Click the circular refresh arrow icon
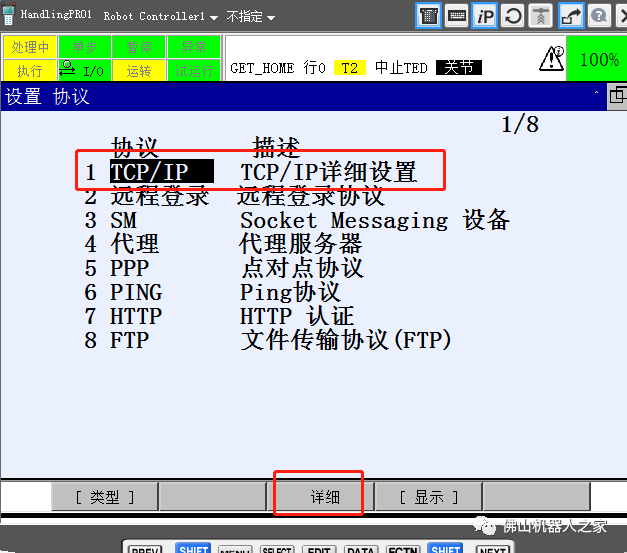This screenshot has width=627, height=553. pyautogui.click(x=513, y=16)
